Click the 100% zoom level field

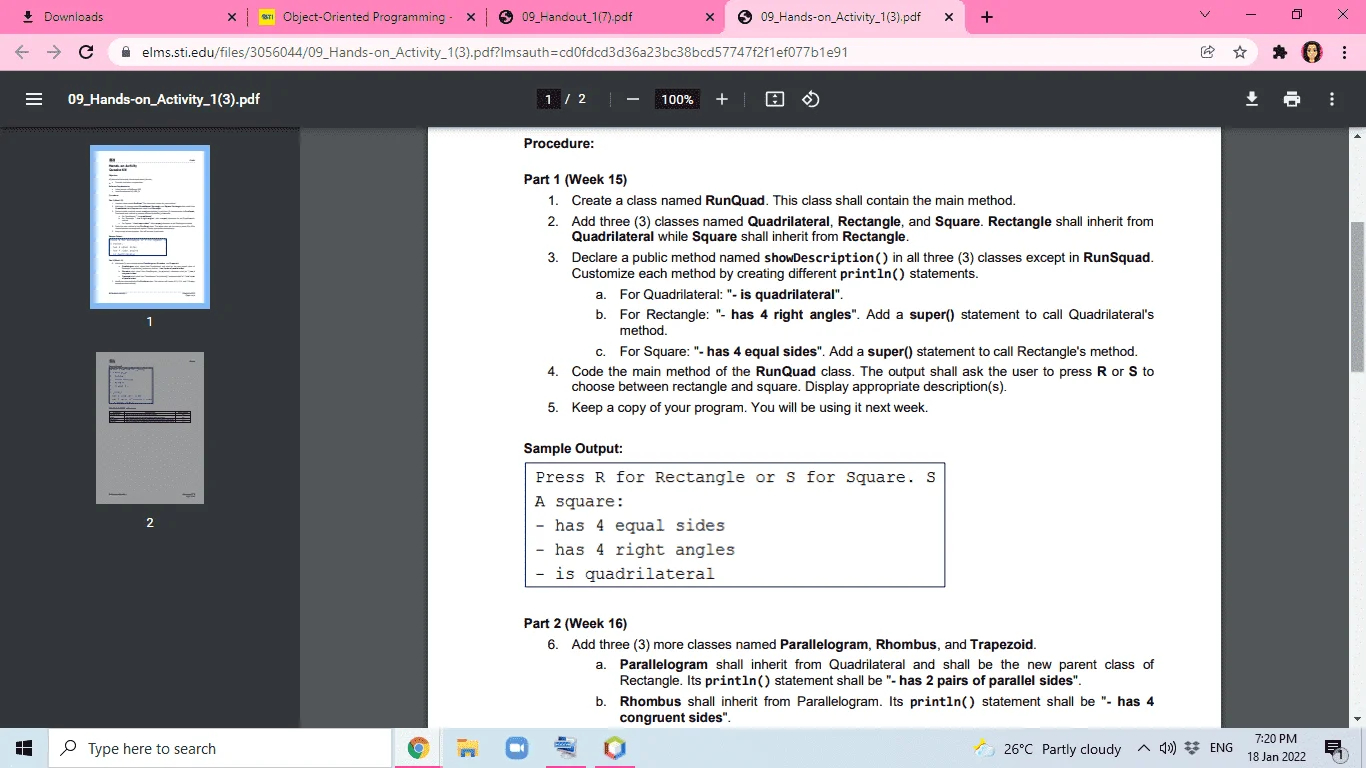(x=677, y=99)
